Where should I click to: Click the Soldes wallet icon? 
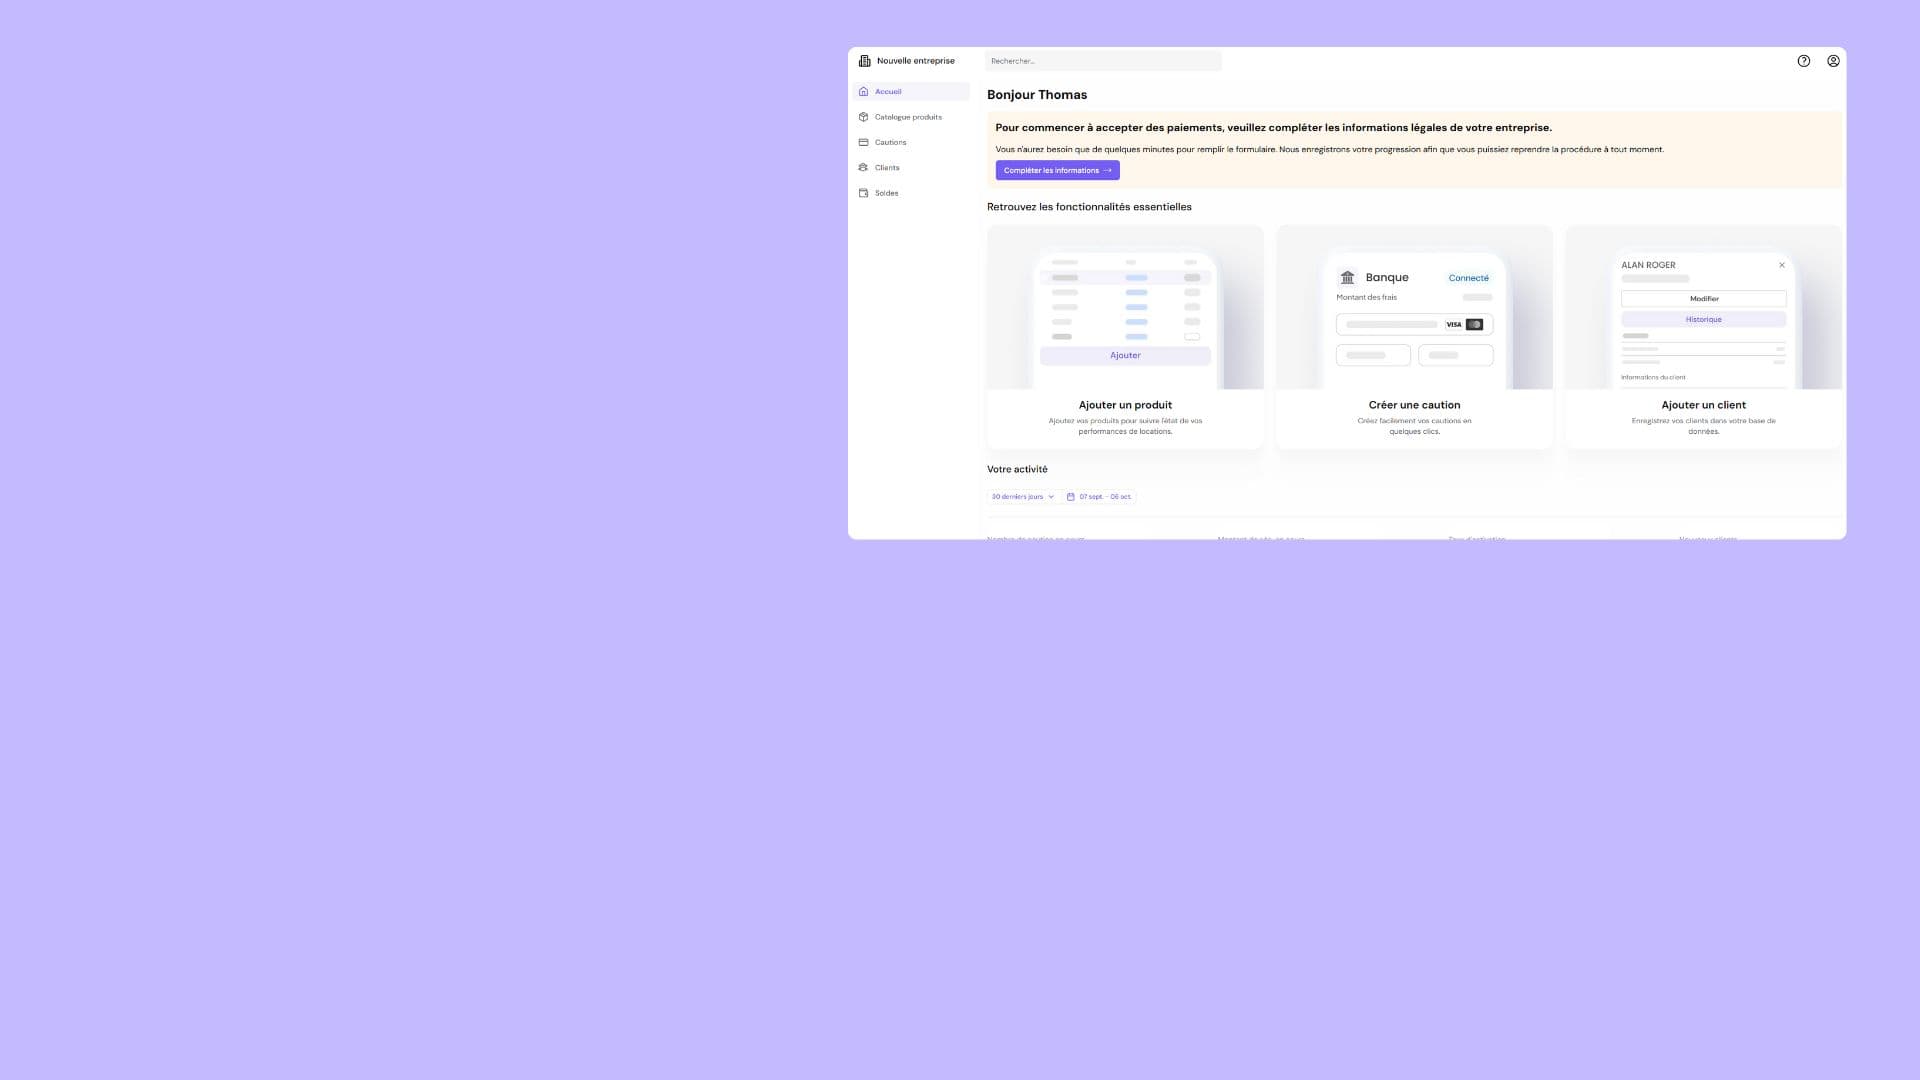coord(863,193)
